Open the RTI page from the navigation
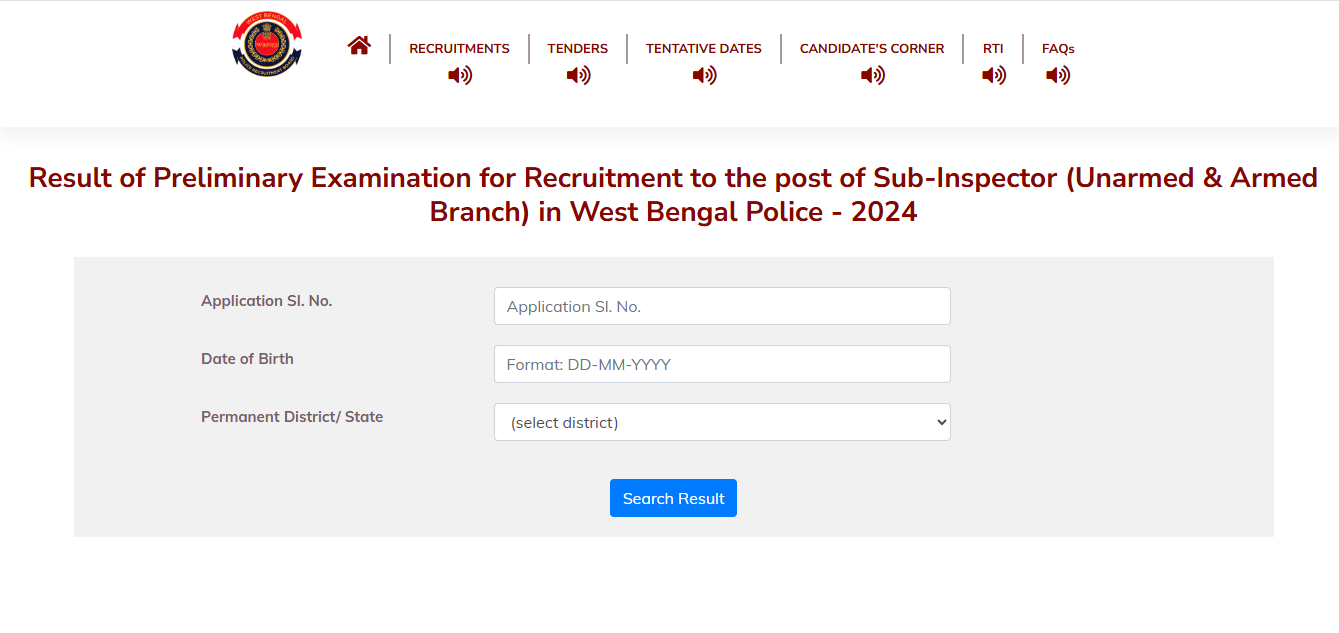This screenshot has height=633, width=1339. 992,48
